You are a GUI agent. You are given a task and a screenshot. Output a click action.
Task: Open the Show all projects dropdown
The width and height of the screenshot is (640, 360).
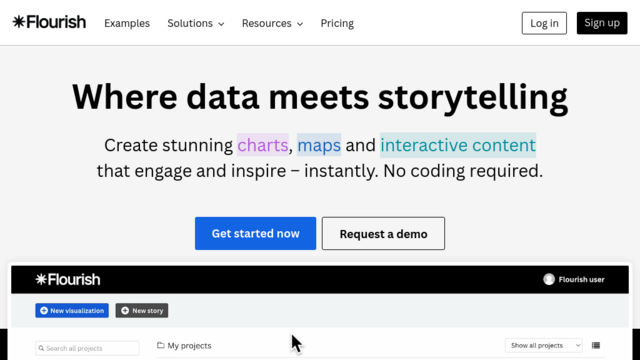[x=544, y=345]
